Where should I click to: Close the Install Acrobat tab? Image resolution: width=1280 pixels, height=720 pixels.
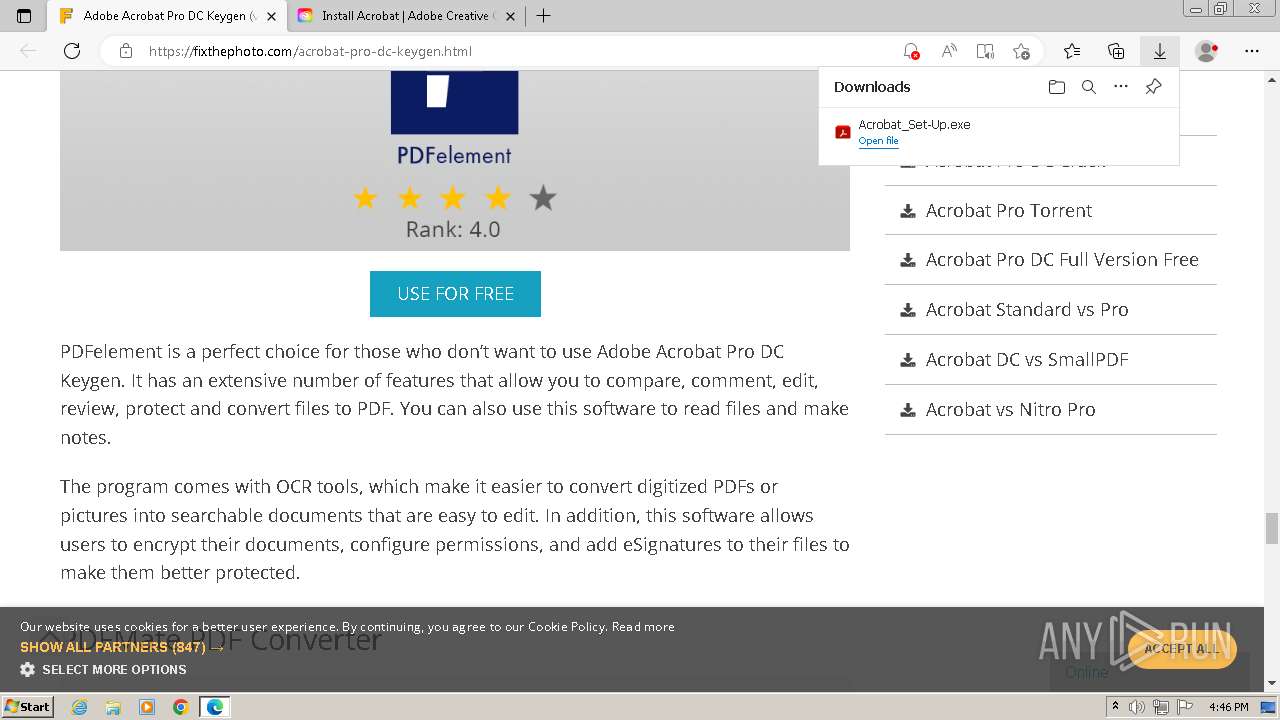coord(510,16)
